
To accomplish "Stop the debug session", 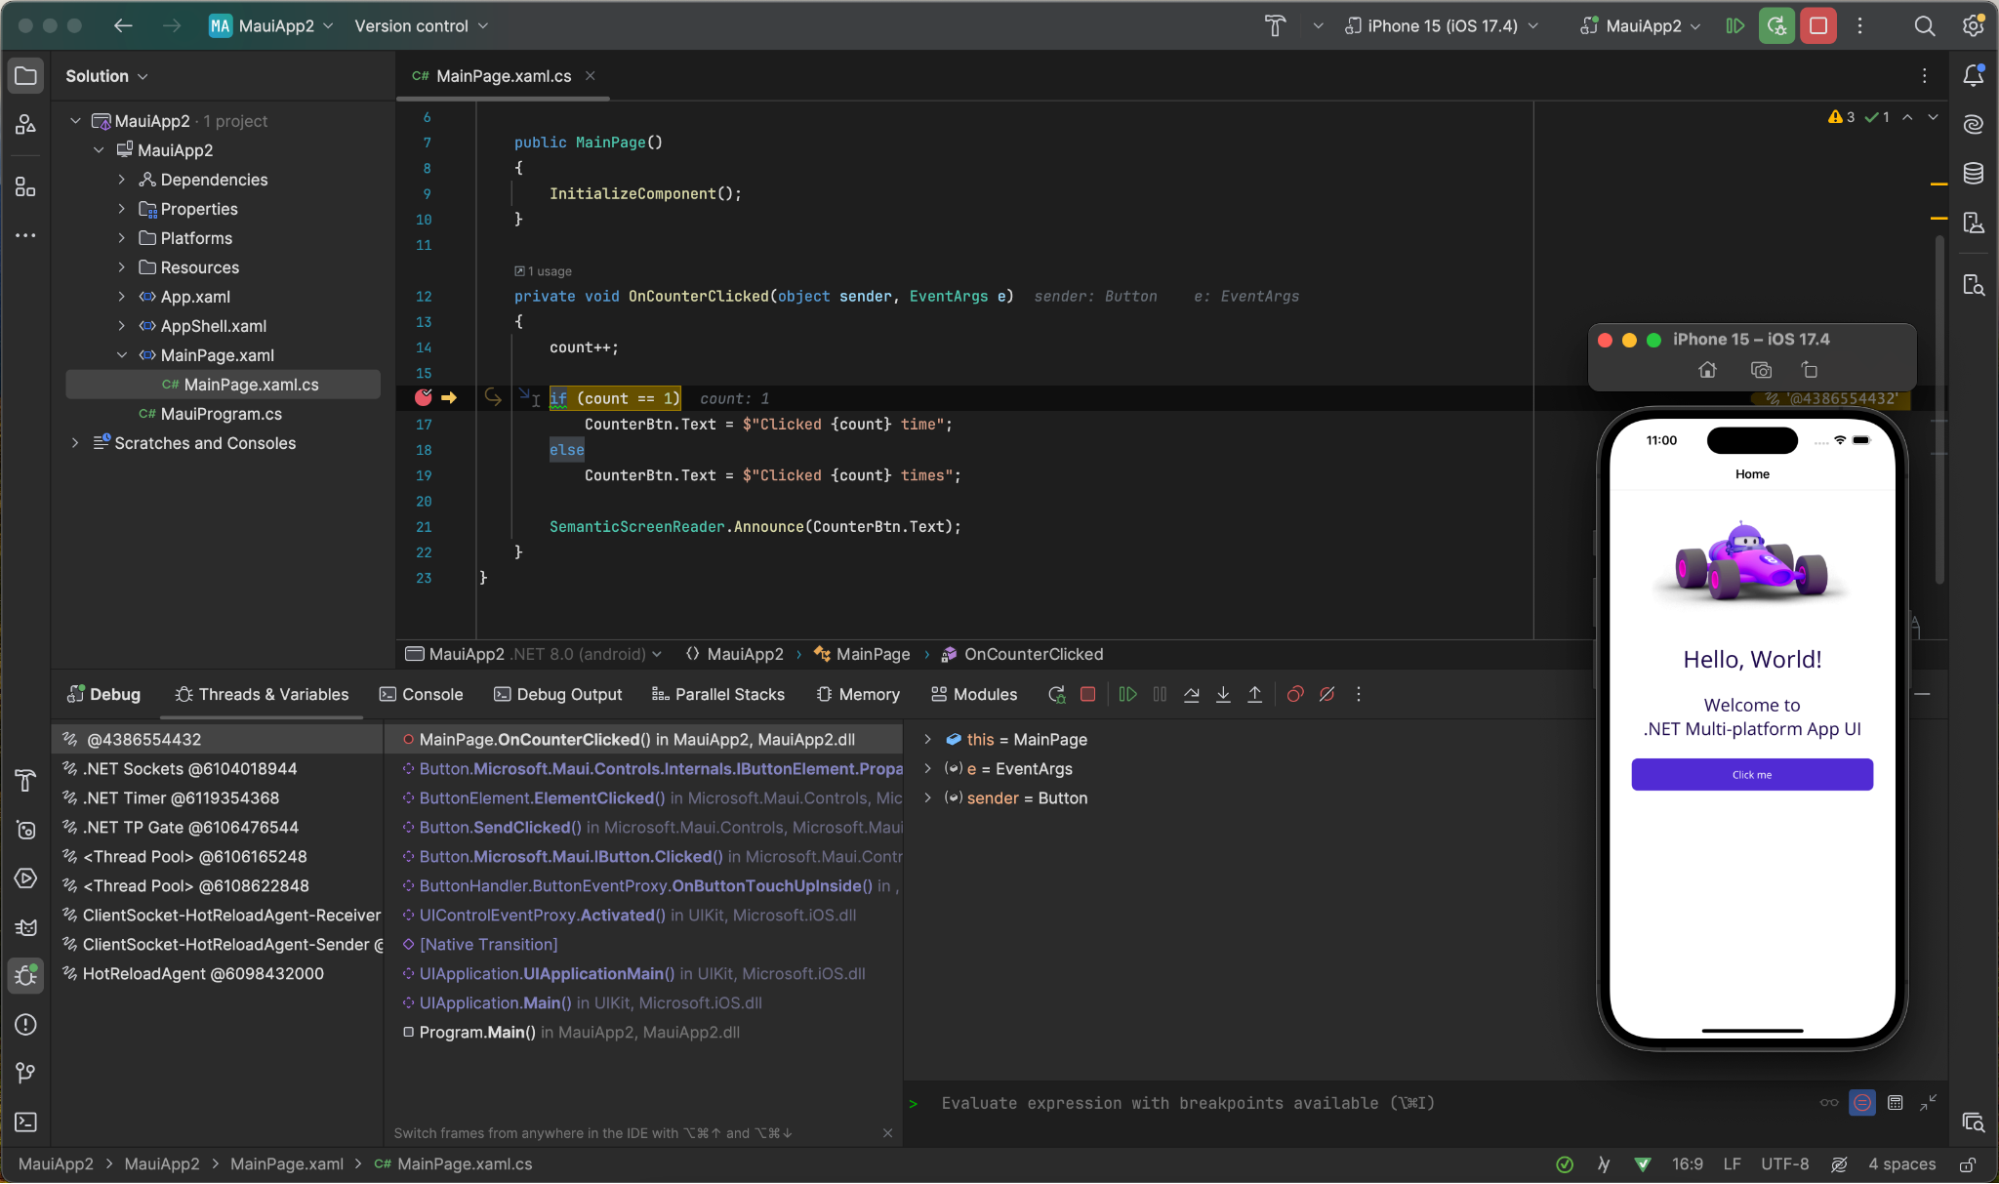I will [x=1088, y=694].
